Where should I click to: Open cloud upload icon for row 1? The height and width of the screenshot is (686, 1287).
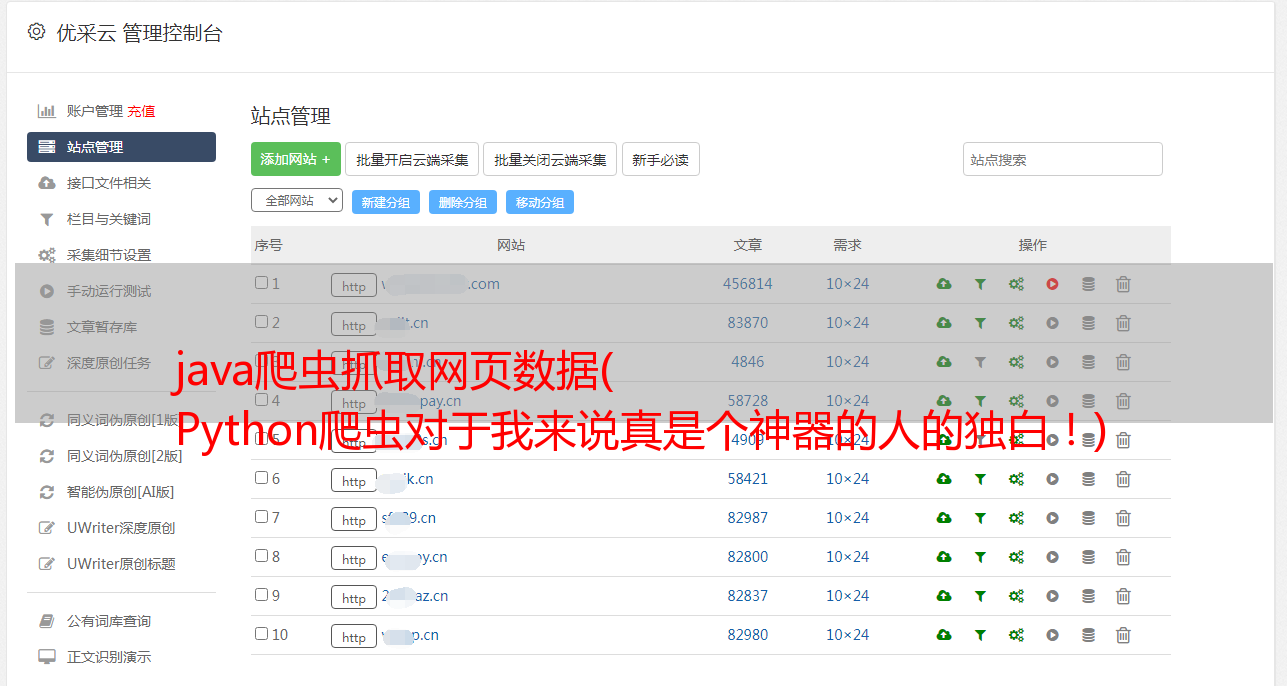[x=944, y=284]
